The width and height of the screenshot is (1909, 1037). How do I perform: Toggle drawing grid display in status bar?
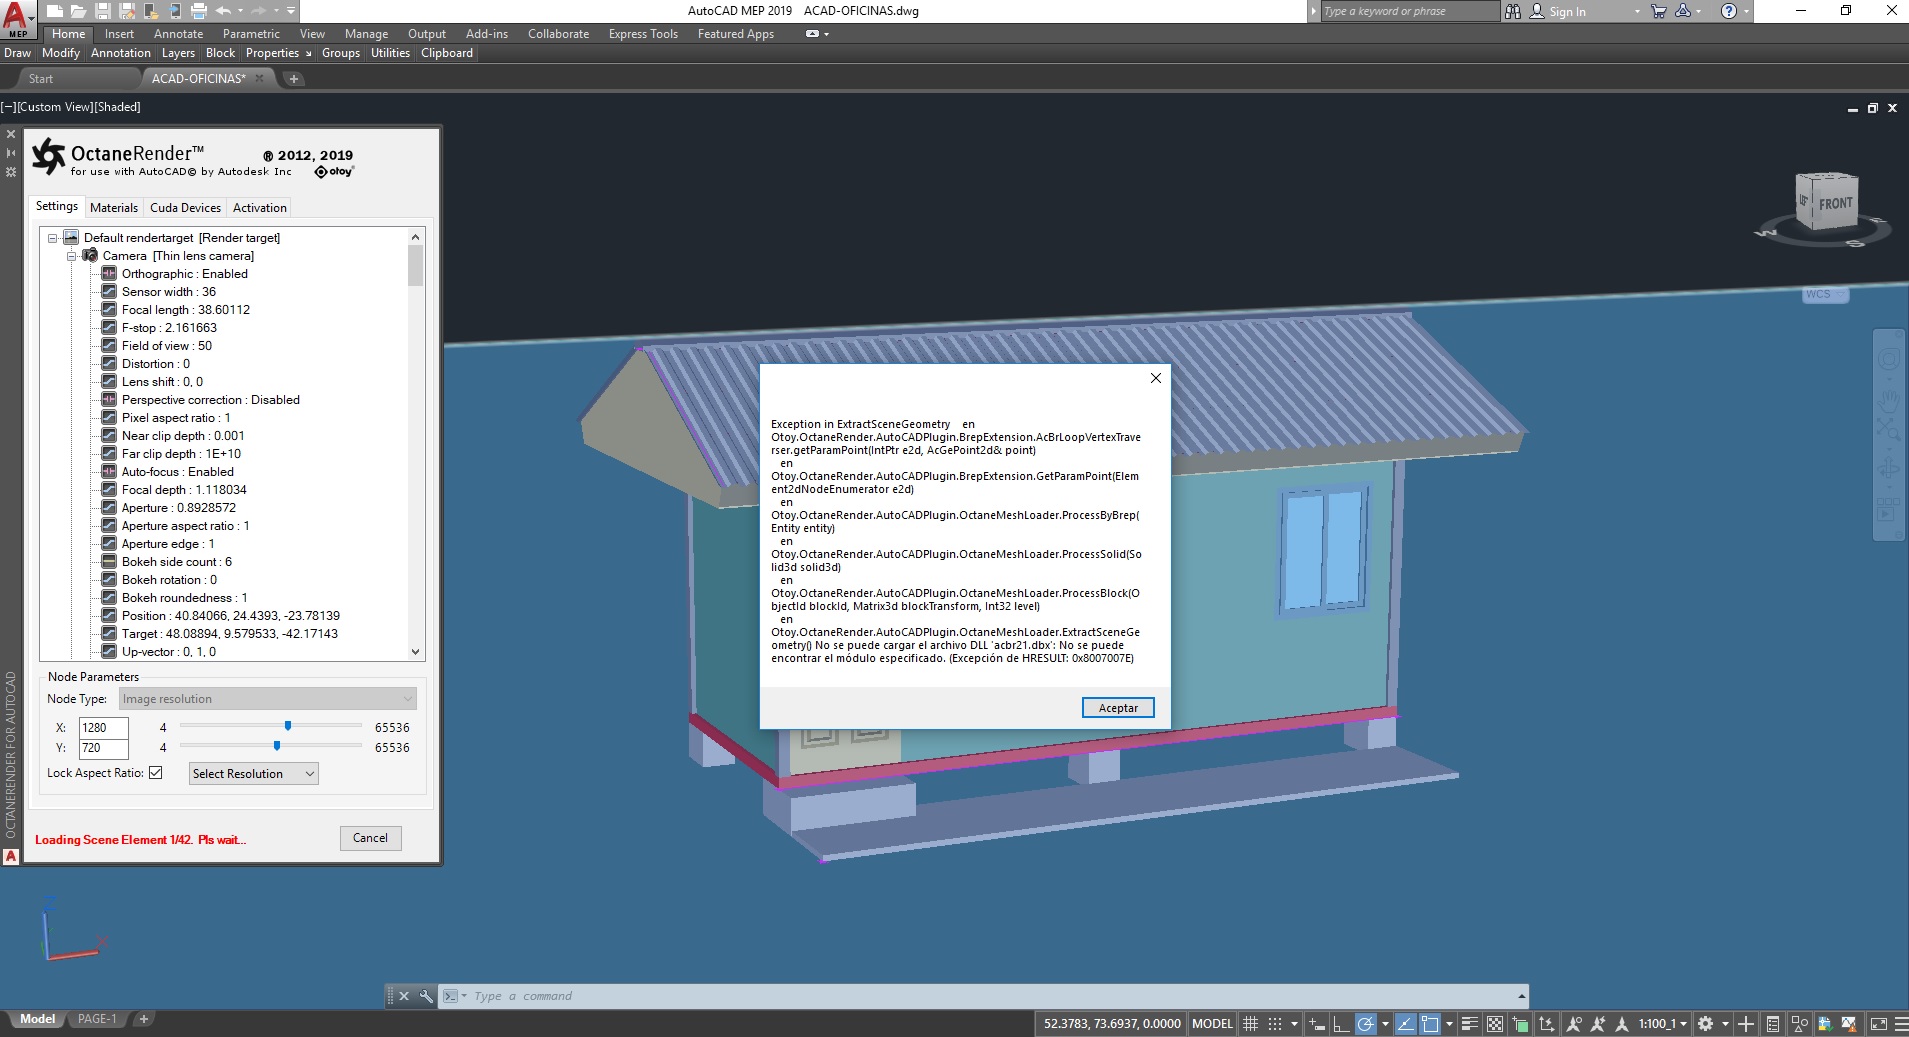1250,1023
